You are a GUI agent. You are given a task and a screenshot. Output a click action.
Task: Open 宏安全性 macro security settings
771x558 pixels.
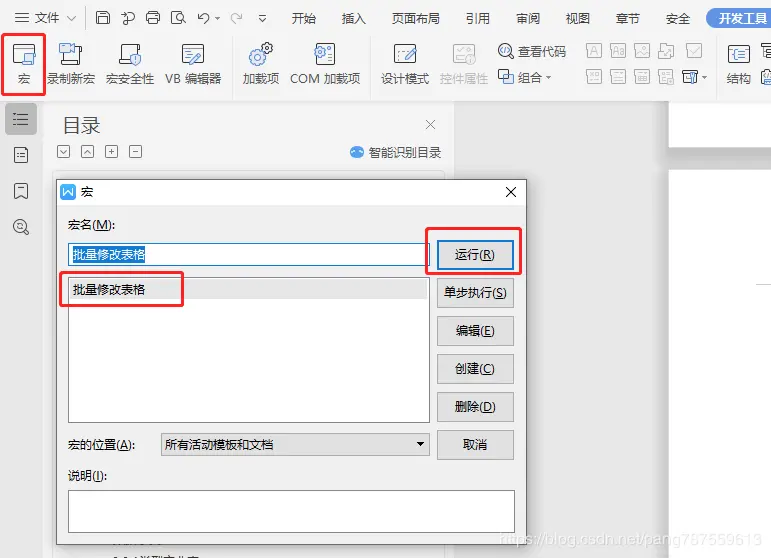(x=130, y=64)
